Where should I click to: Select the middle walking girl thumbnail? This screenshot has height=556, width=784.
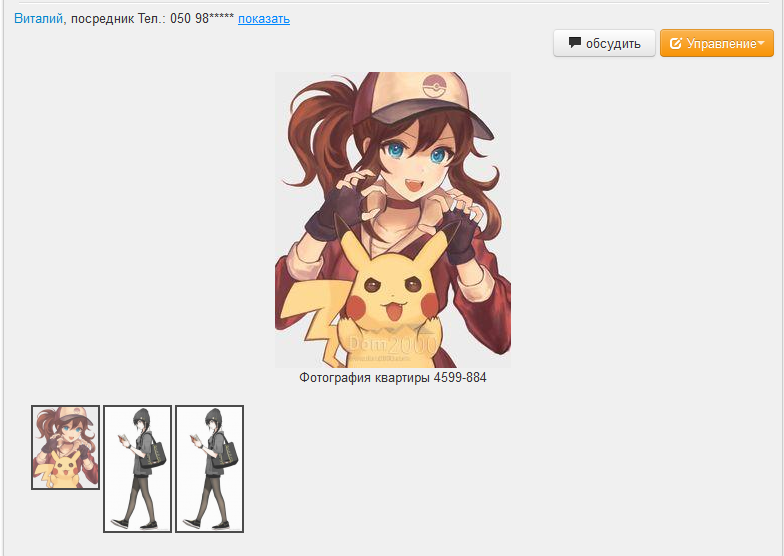click(138, 469)
